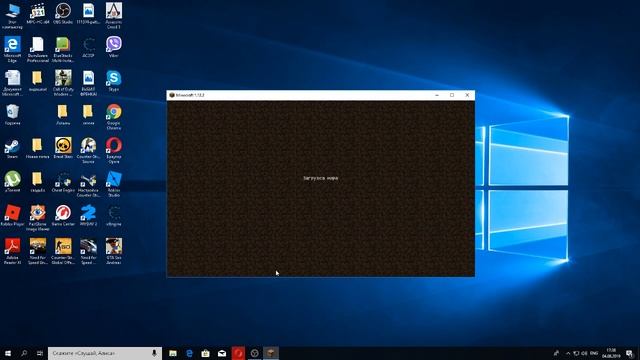Open Task View on taskbar
Screen dimensions: 640x360
pyautogui.click(x=40, y=353)
